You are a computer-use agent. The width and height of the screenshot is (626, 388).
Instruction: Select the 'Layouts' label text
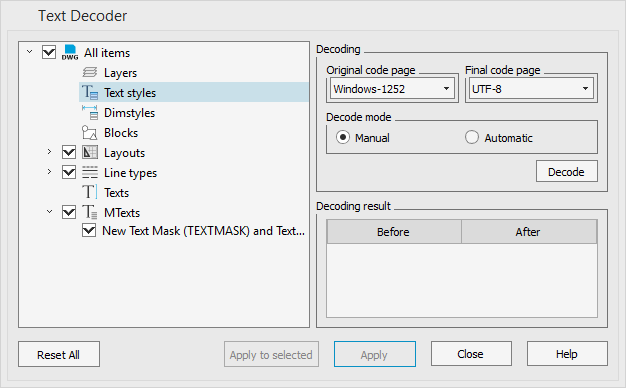click(x=124, y=153)
